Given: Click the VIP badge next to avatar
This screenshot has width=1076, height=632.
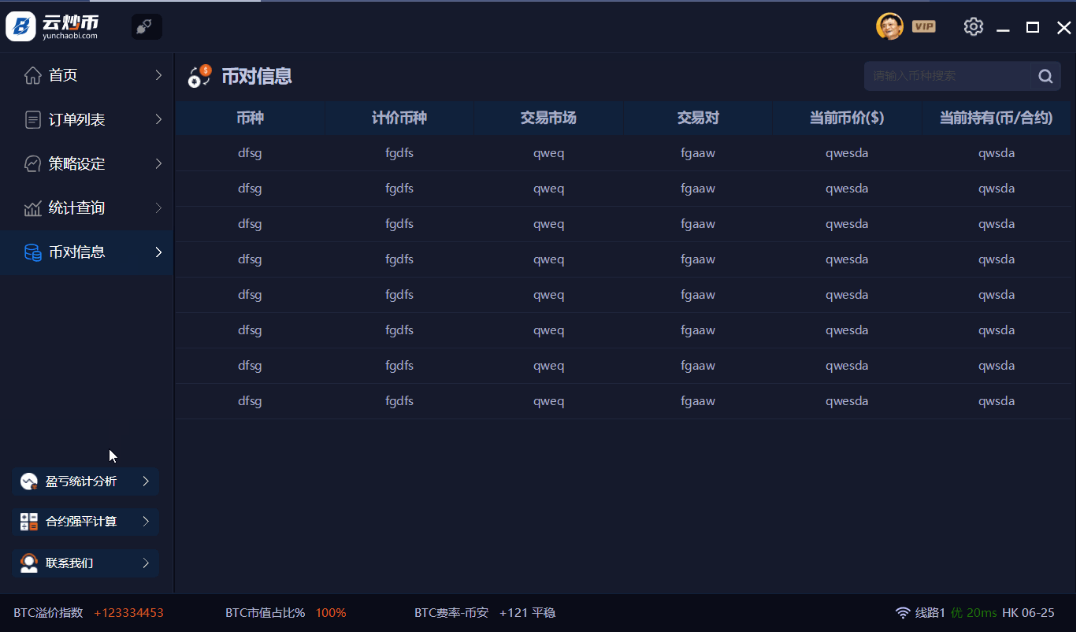Looking at the screenshot, I should coord(924,26).
